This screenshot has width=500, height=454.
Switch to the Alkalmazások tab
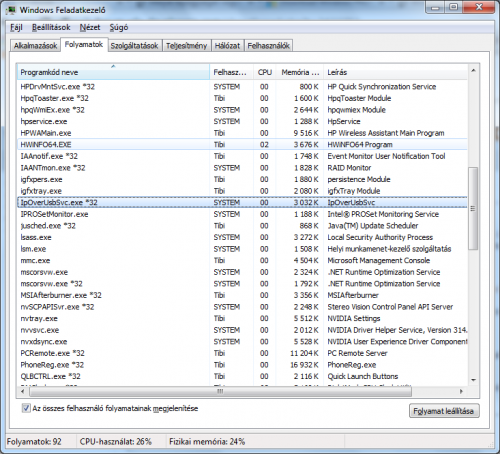click(35, 46)
